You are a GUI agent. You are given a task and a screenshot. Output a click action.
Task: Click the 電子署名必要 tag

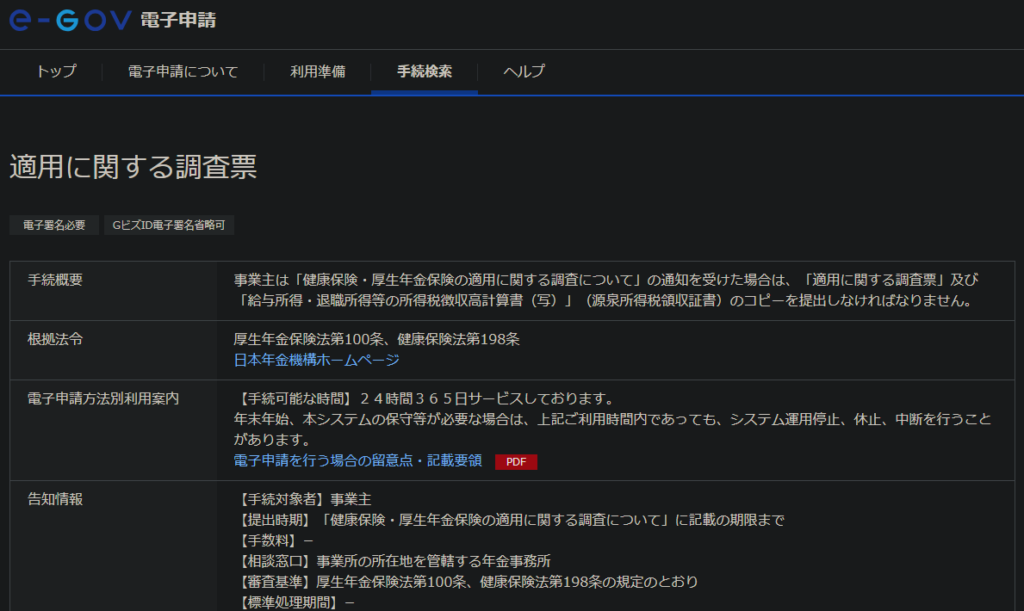[x=55, y=225]
